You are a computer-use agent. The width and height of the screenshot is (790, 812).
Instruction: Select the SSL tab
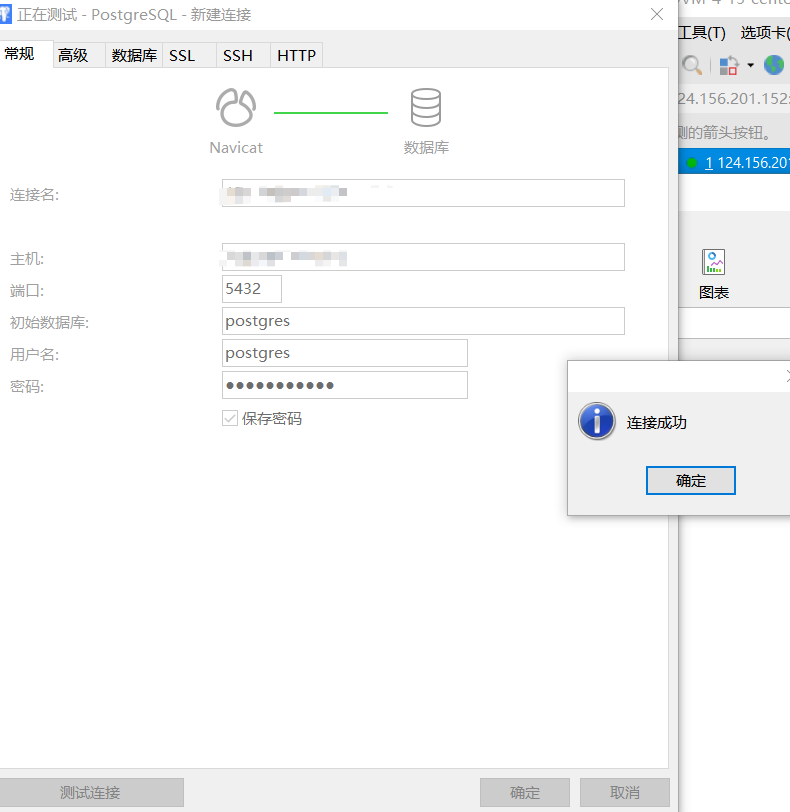189,55
